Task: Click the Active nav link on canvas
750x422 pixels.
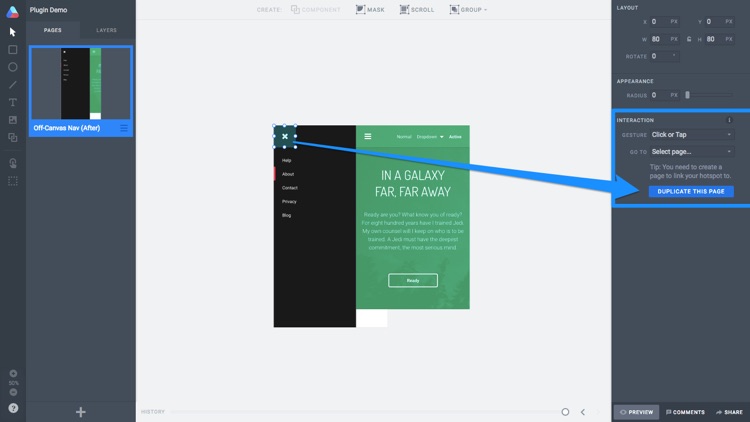Action: (x=455, y=137)
